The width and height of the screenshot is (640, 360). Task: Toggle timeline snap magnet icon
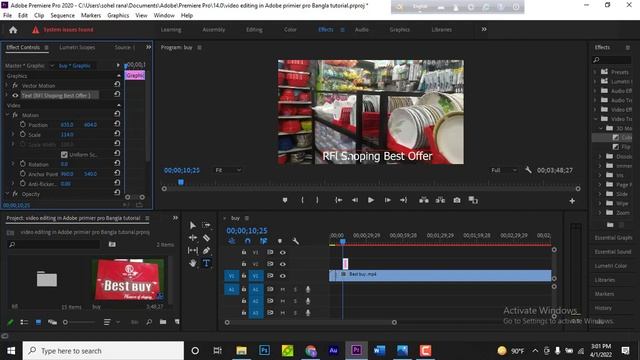(247, 241)
